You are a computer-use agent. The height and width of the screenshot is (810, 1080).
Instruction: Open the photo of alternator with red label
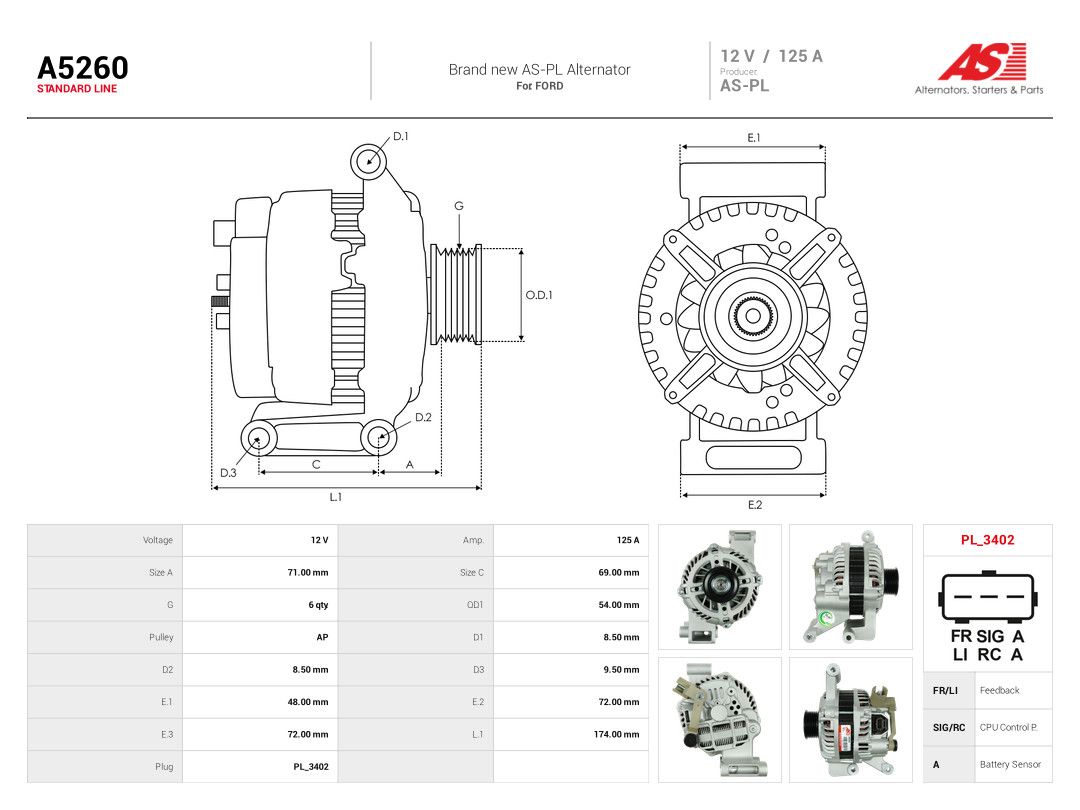coord(851,720)
